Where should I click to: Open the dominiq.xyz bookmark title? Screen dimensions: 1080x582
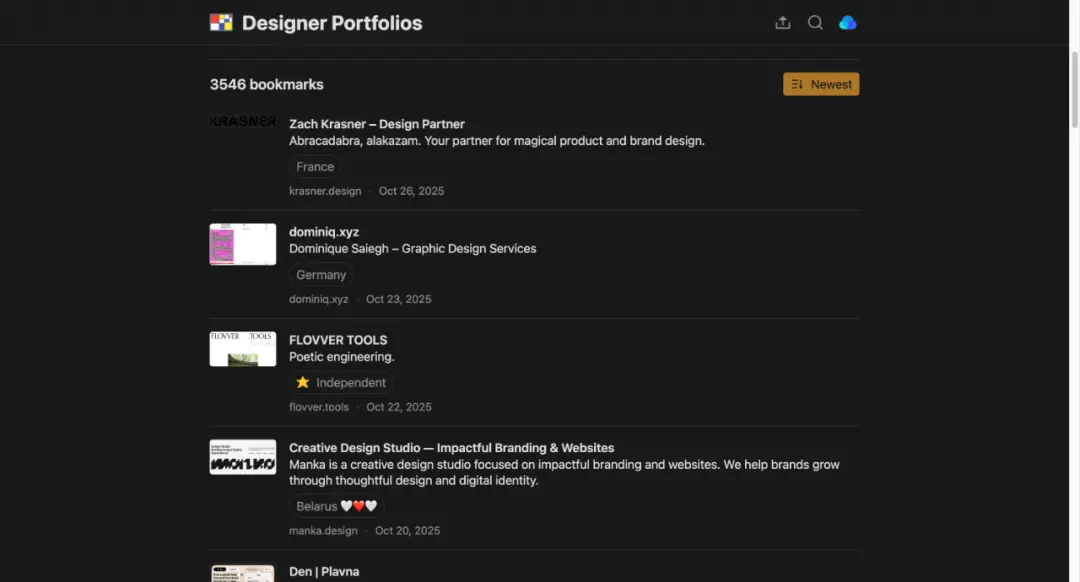pos(324,232)
